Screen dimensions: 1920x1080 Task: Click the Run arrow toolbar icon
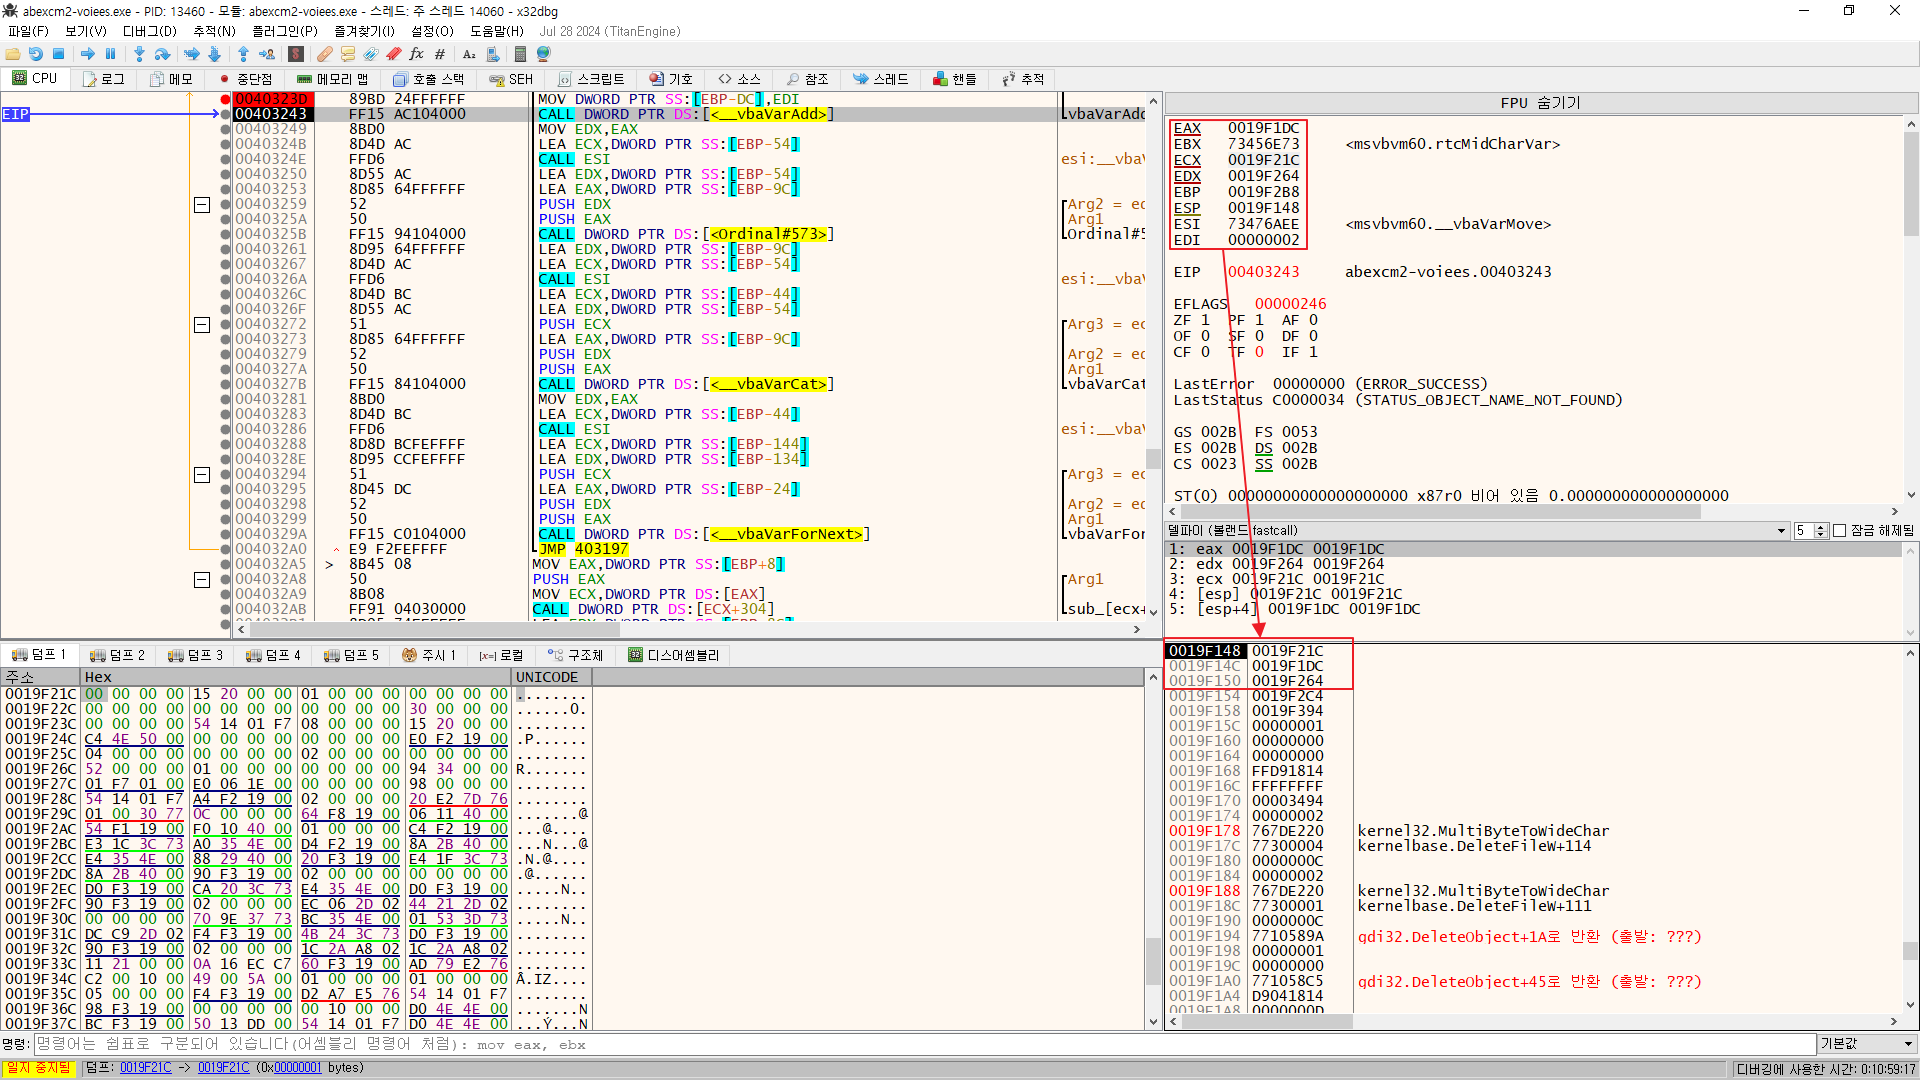coord(88,54)
